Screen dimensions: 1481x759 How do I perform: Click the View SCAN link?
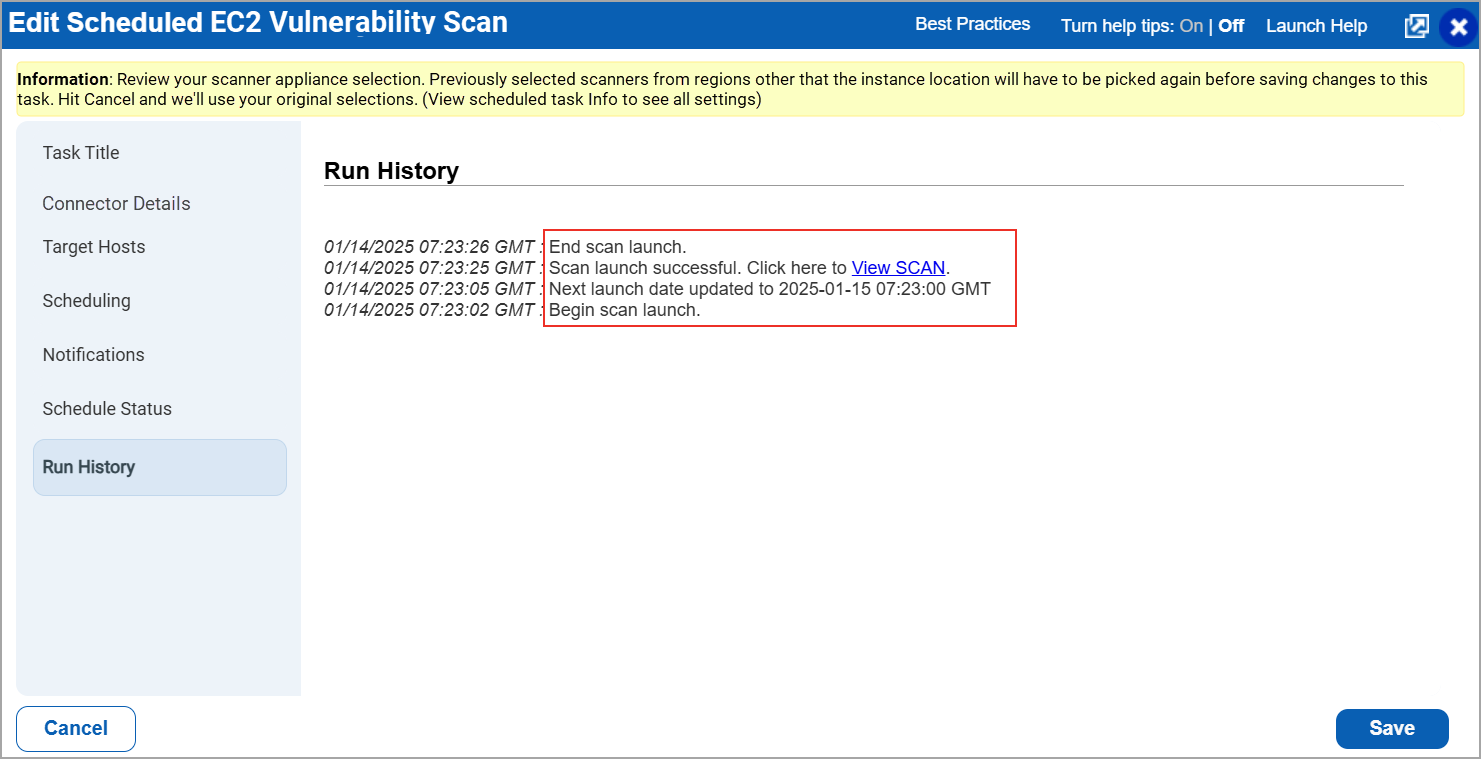[x=897, y=267]
